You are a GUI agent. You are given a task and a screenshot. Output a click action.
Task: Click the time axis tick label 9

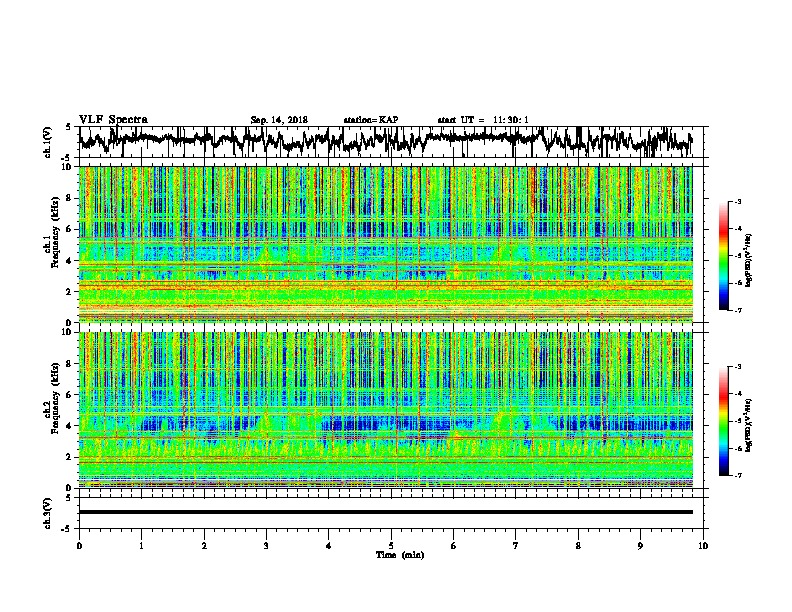pyautogui.click(x=640, y=546)
